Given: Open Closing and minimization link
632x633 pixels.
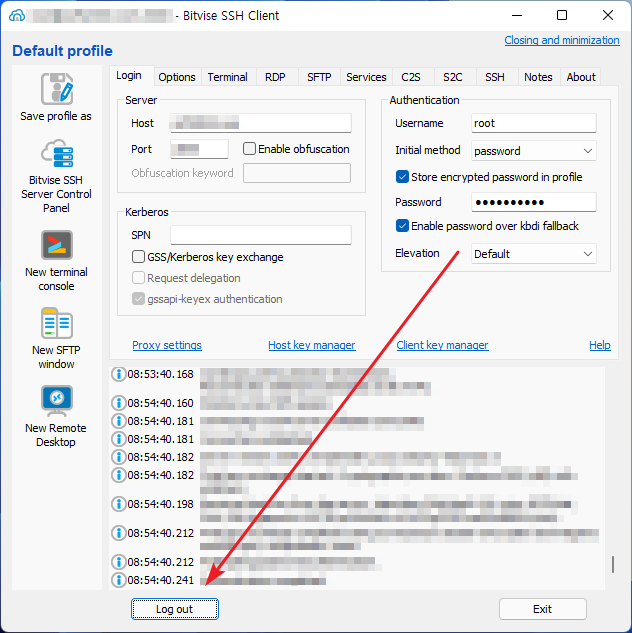Looking at the screenshot, I should click(x=562, y=40).
